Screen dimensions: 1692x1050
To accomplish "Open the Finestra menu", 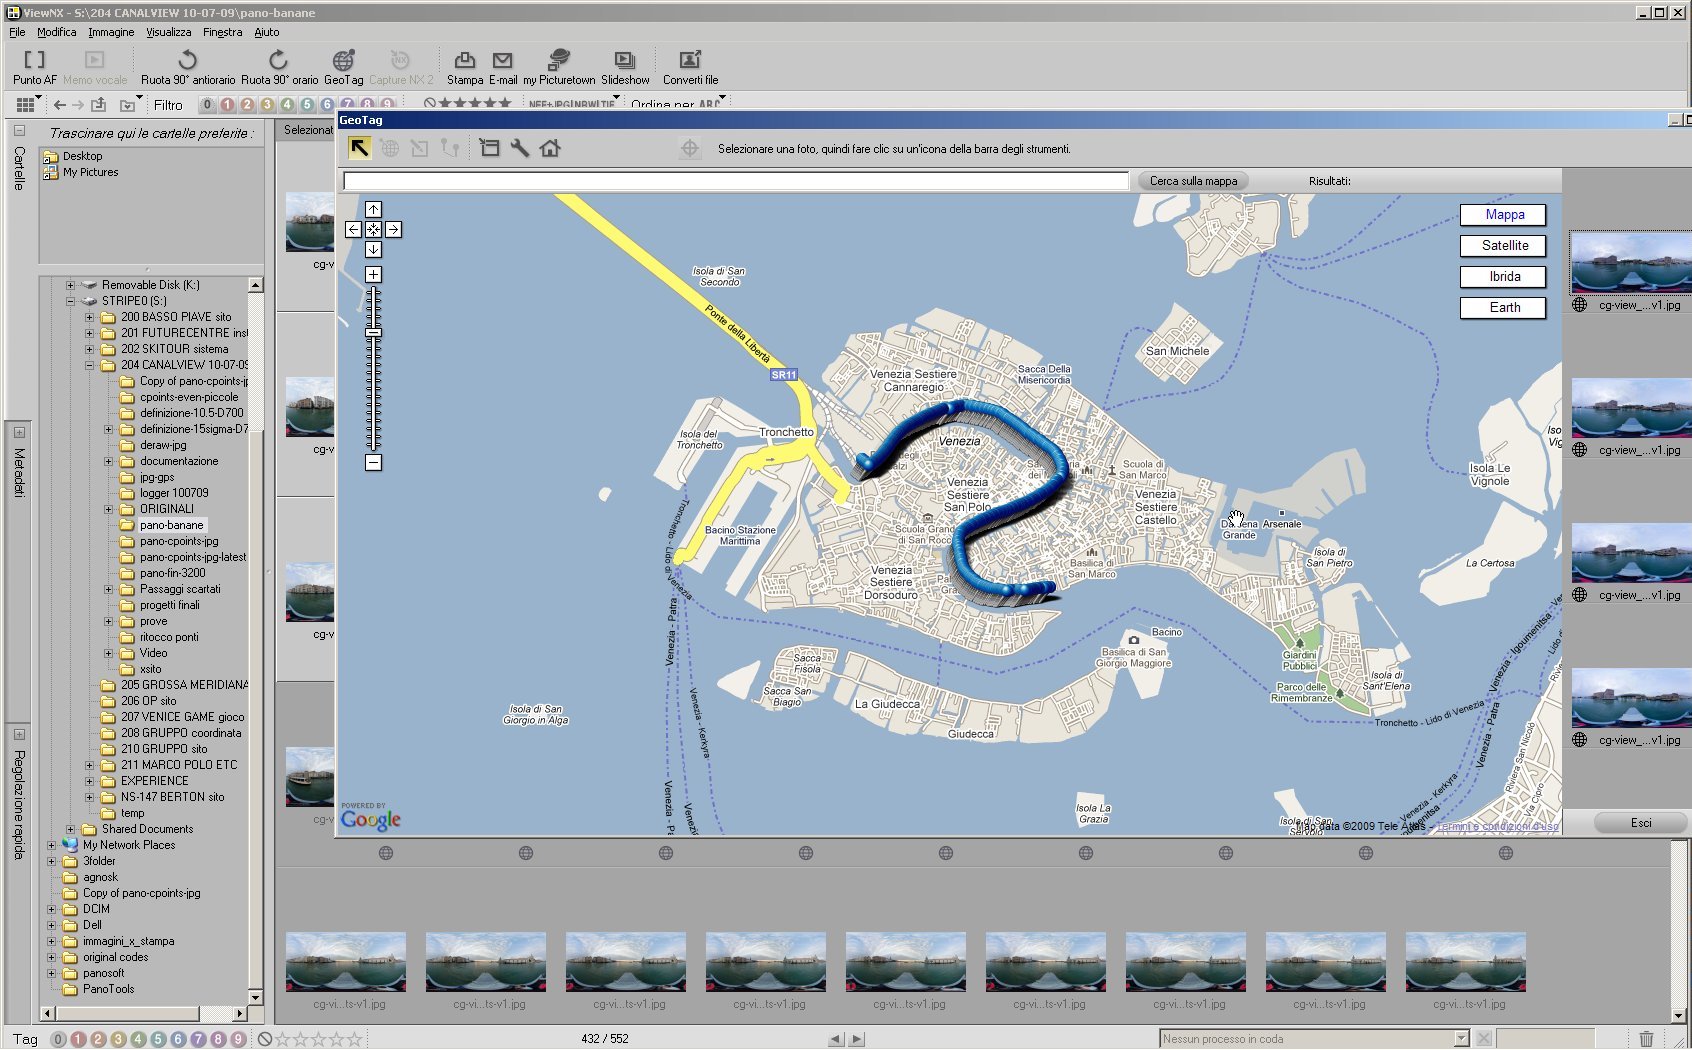I will tap(222, 32).
